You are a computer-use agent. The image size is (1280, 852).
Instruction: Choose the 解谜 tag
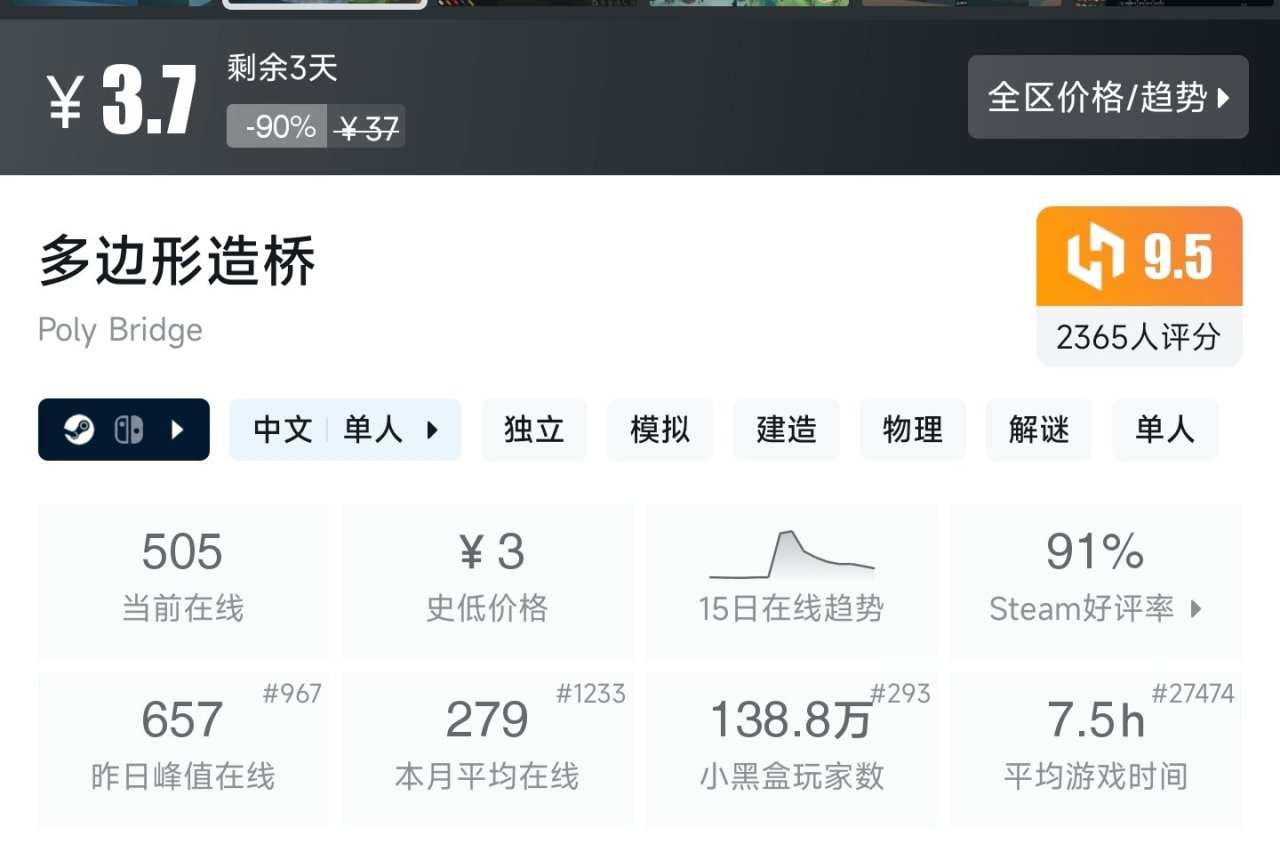coord(1038,430)
